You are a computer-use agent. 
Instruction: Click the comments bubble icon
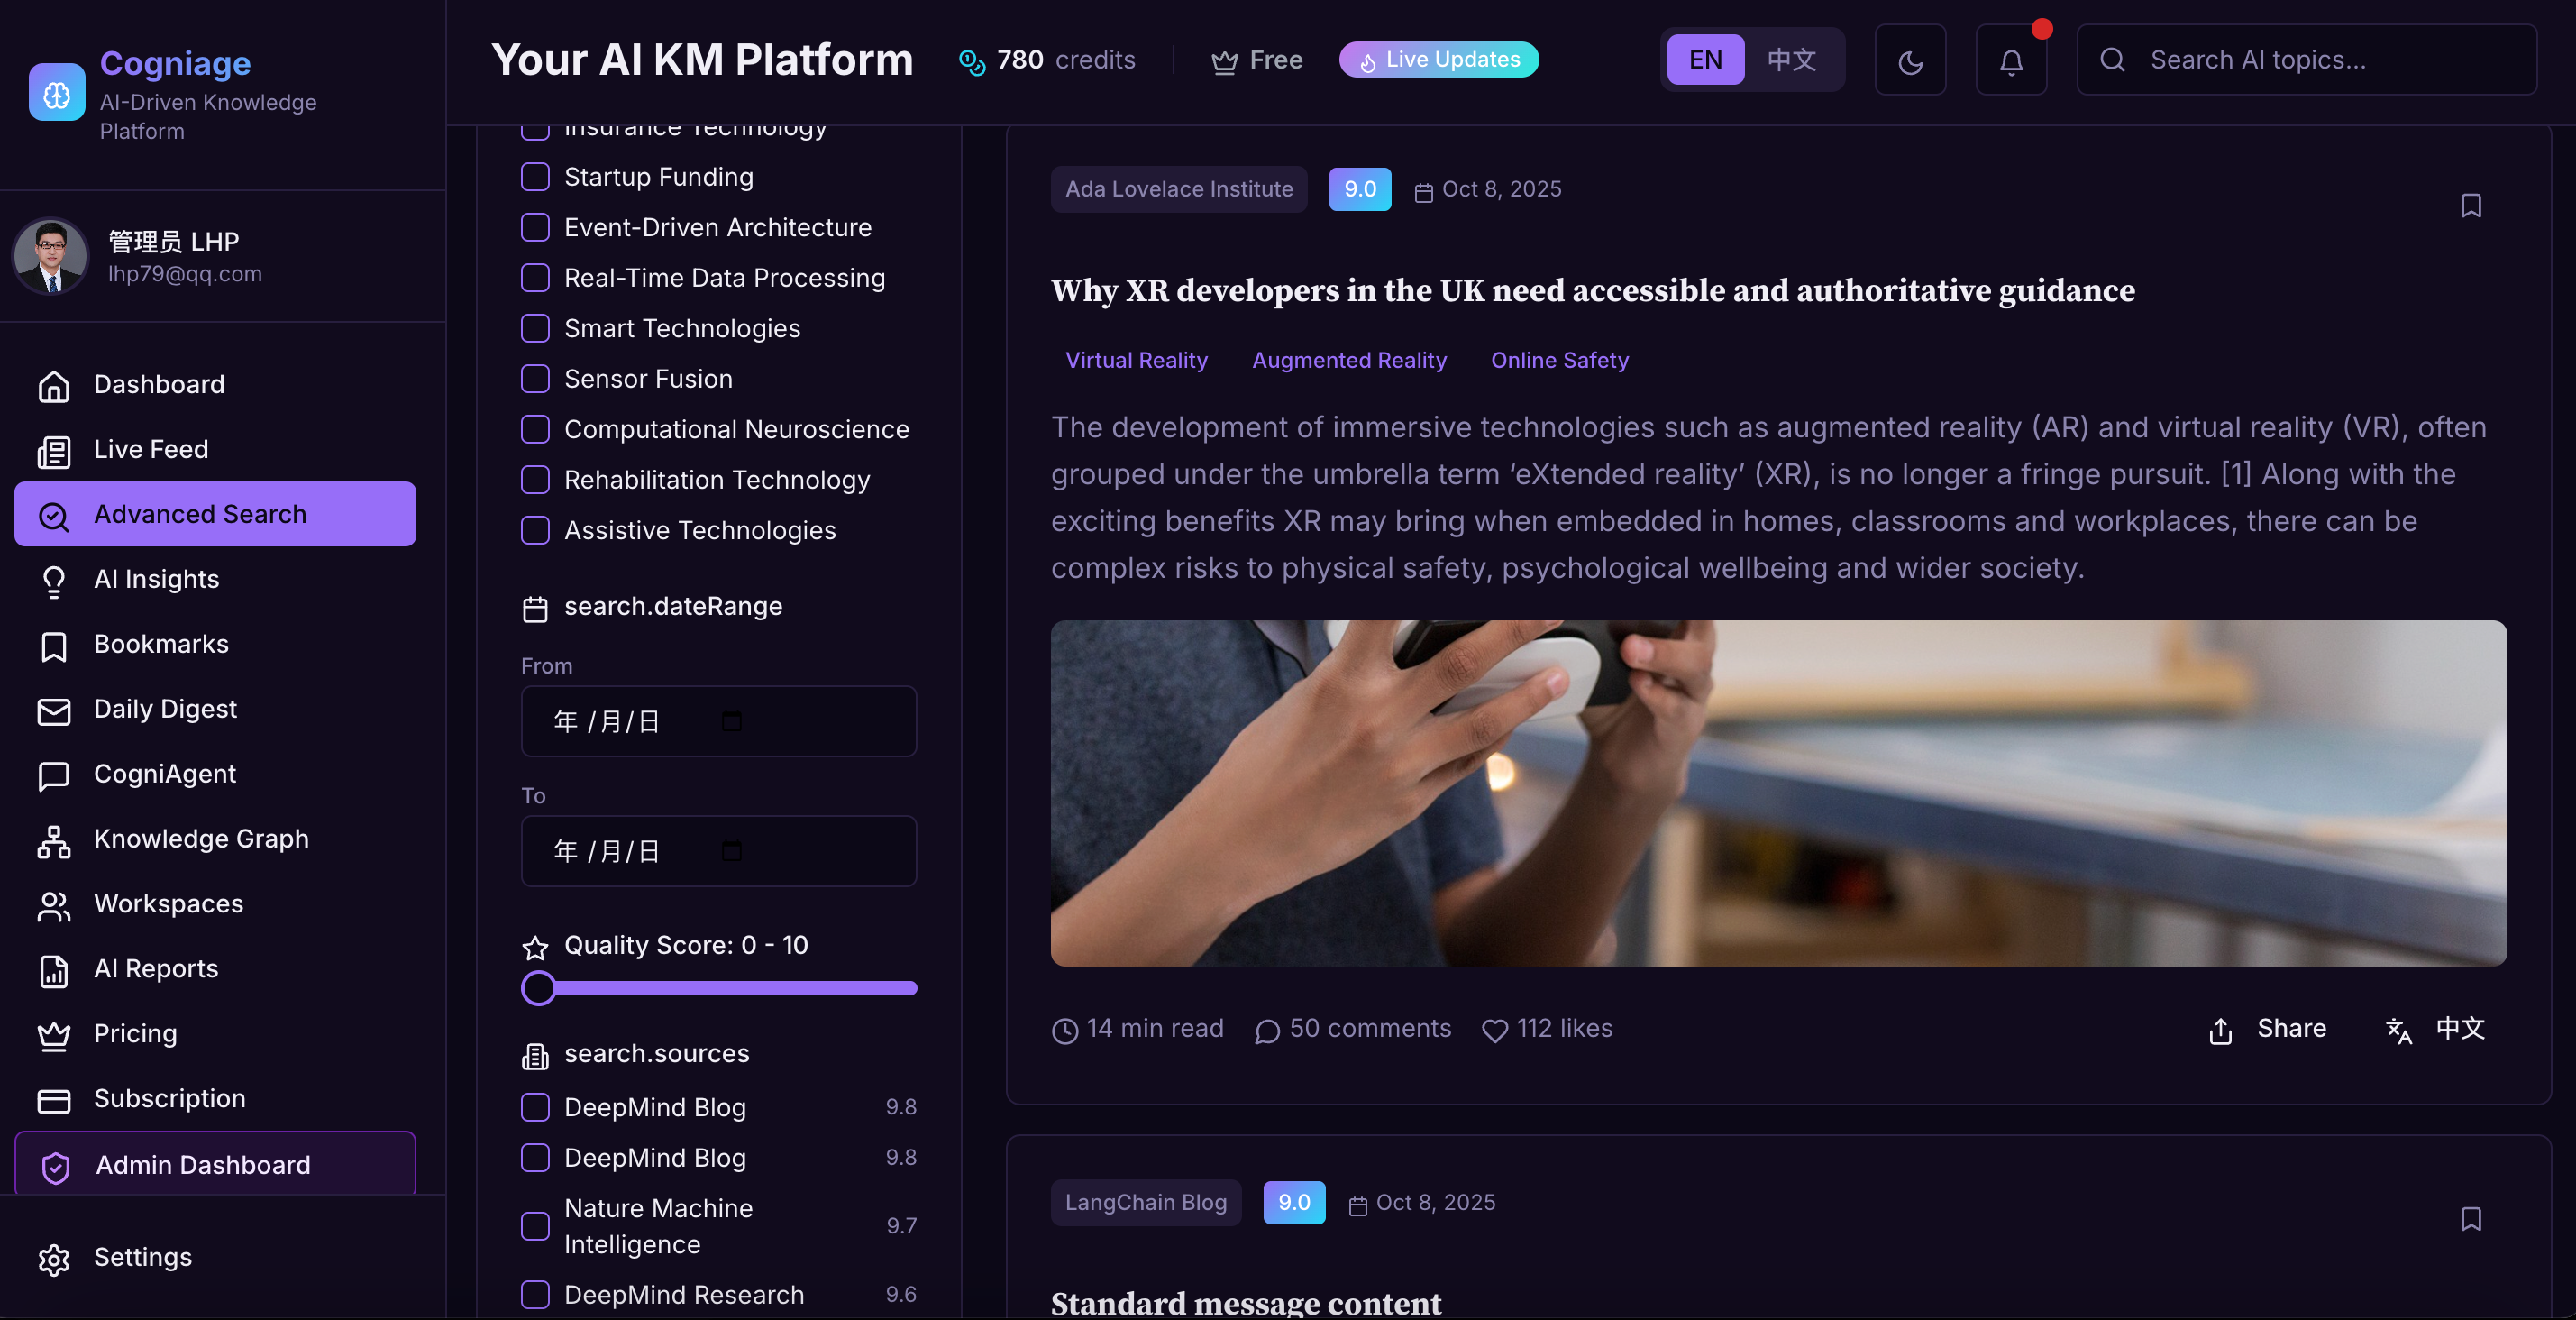(1267, 1030)
